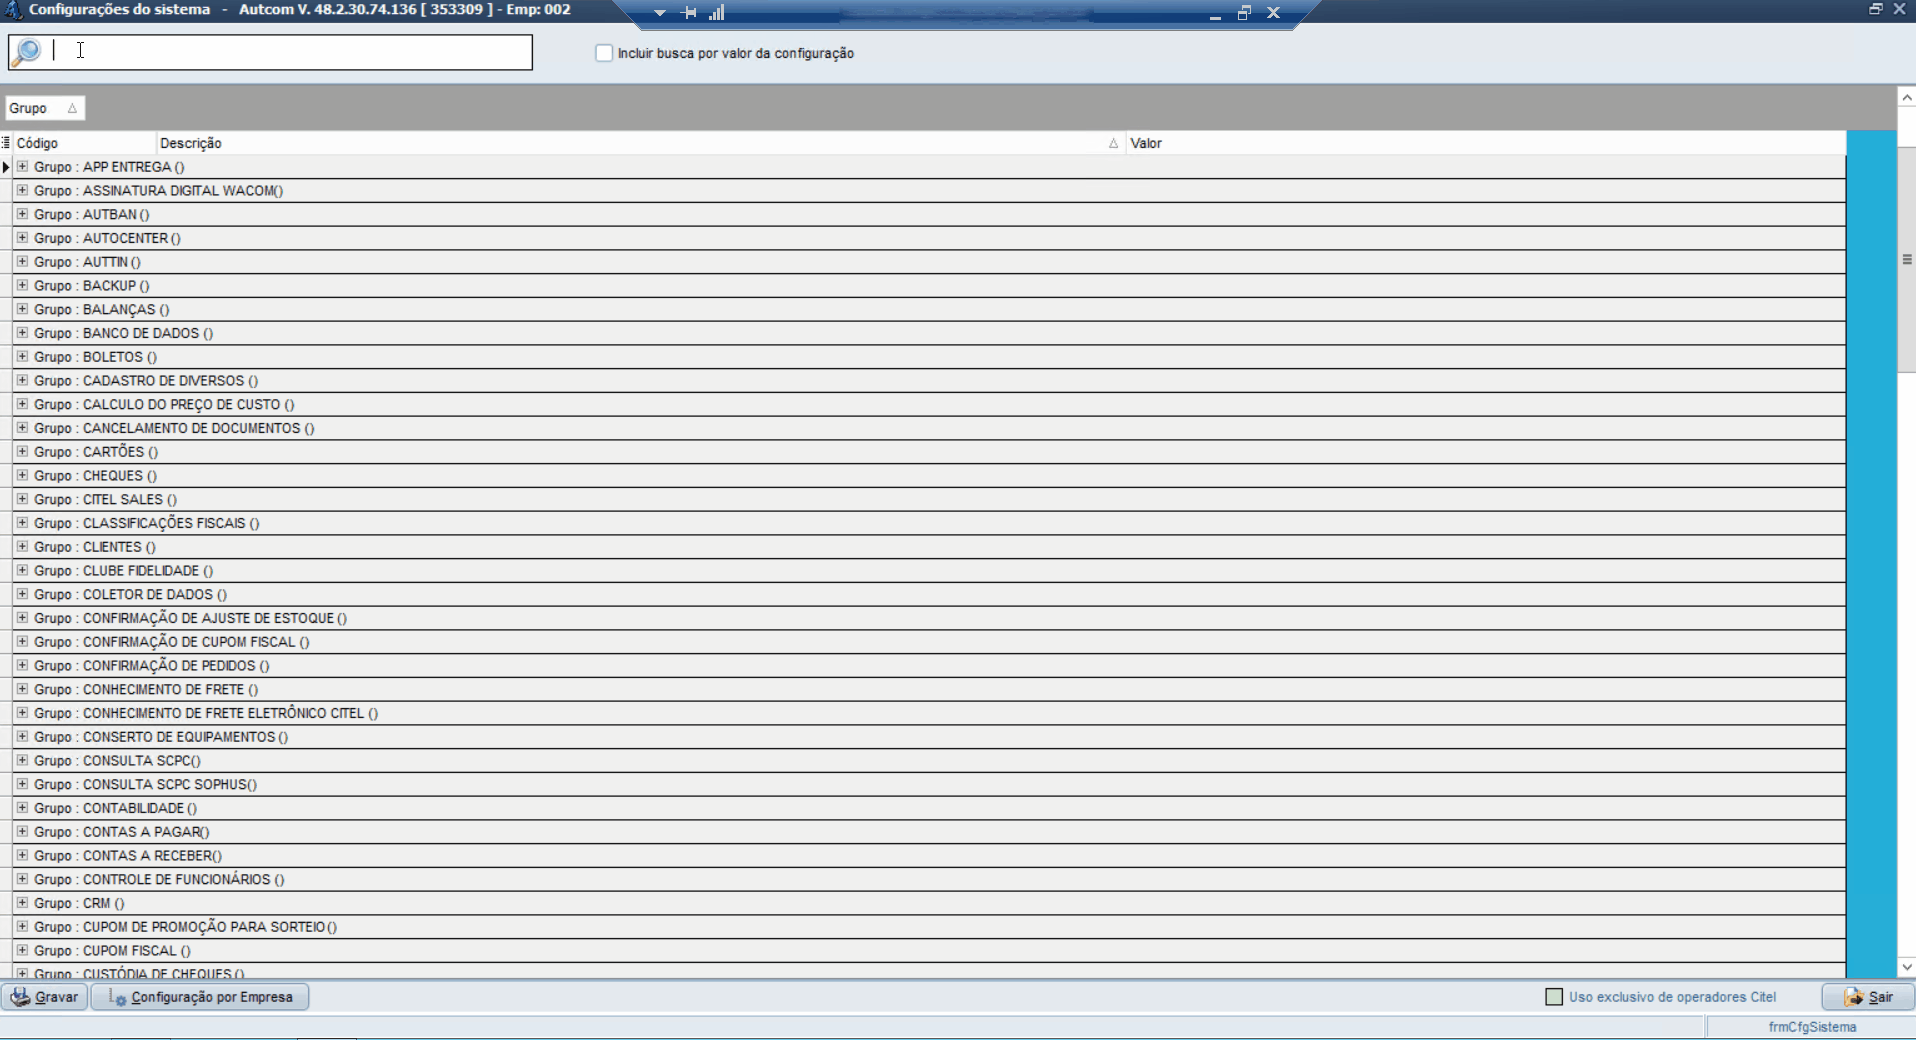This screenshot has width=1916, height=1040.
Task: Select row CUPOM DE PROMOÇÃO PARA SORTEIO
Action: pos(930,927)
